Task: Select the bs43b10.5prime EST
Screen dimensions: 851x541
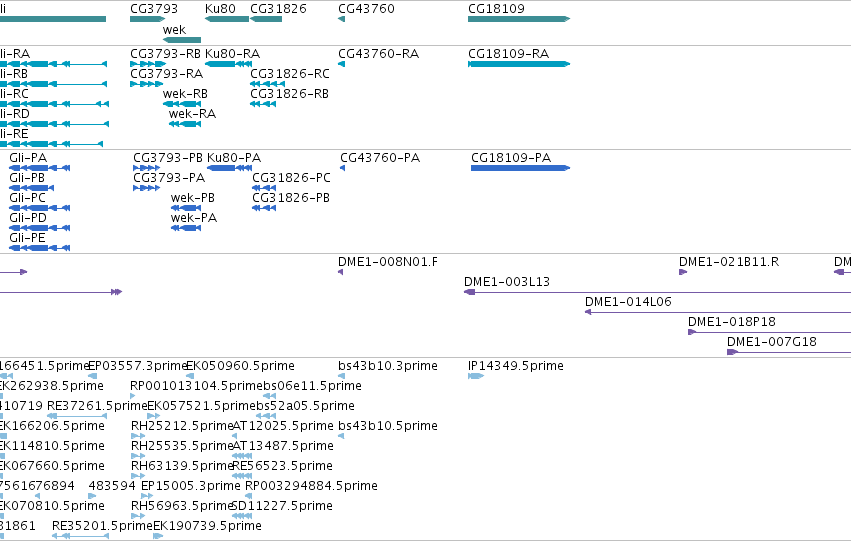Action: (x=341, y=436)
